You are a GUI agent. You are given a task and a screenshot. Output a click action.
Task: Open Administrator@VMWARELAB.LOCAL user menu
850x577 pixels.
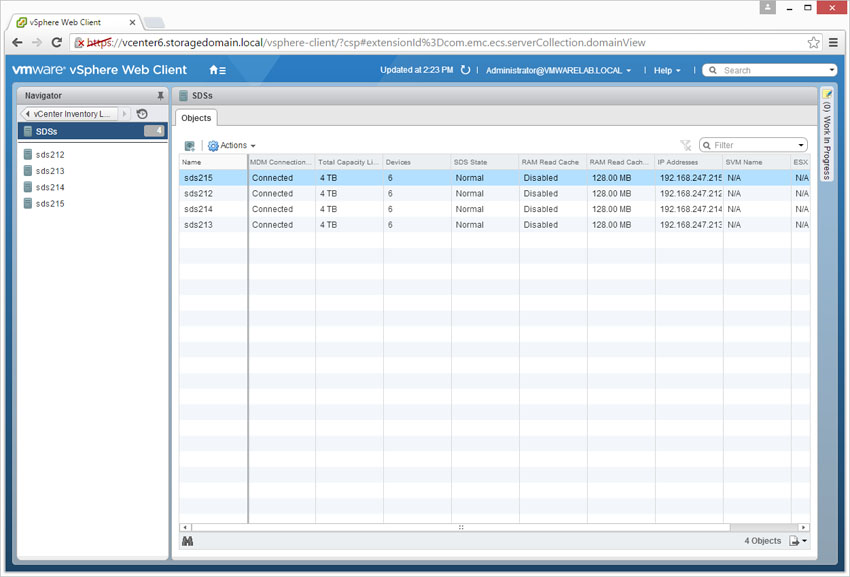coord(558,70)
